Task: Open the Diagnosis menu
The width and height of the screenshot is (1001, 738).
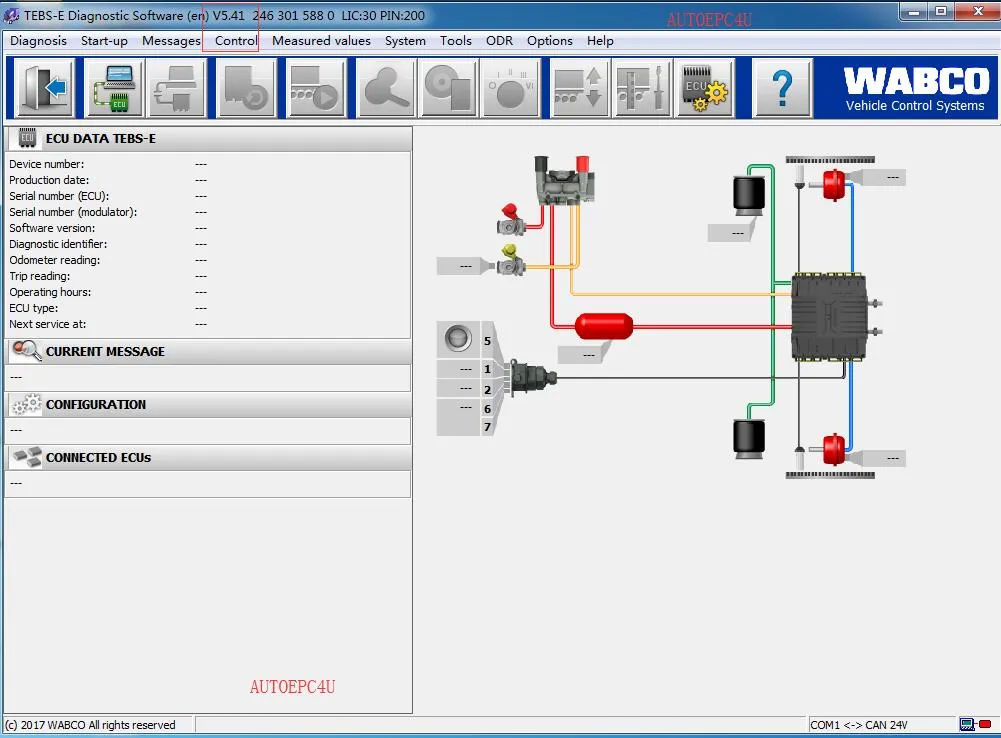Action: (38, 41)
